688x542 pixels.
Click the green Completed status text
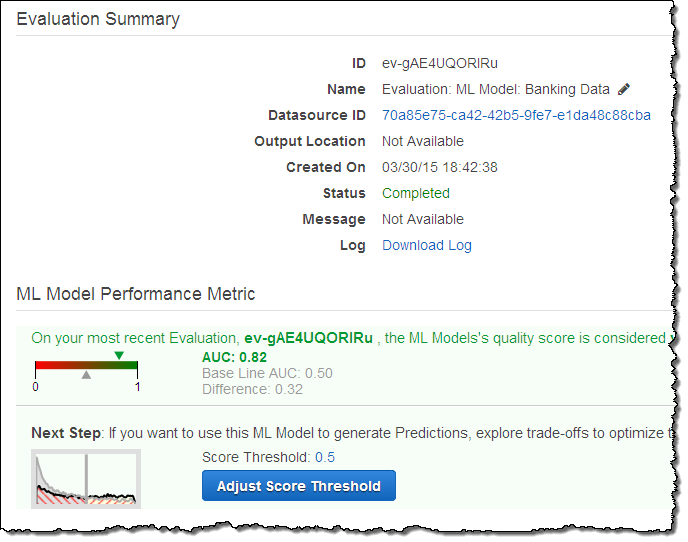pos(416,193)
